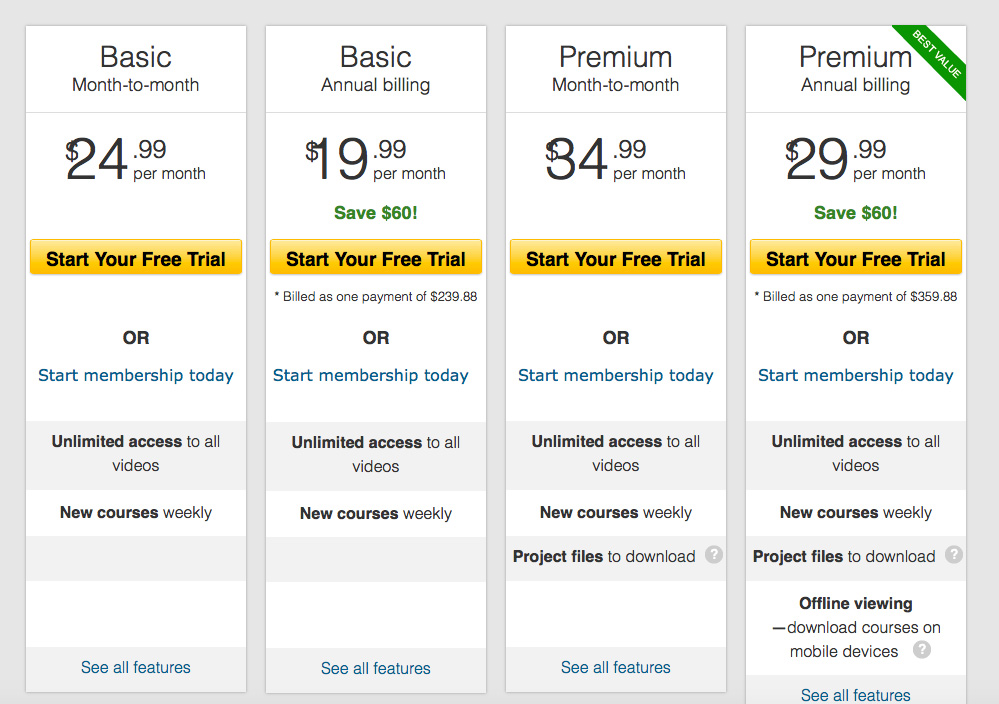Click help icon beside Premium annual Project files

(x=953, y=555)
